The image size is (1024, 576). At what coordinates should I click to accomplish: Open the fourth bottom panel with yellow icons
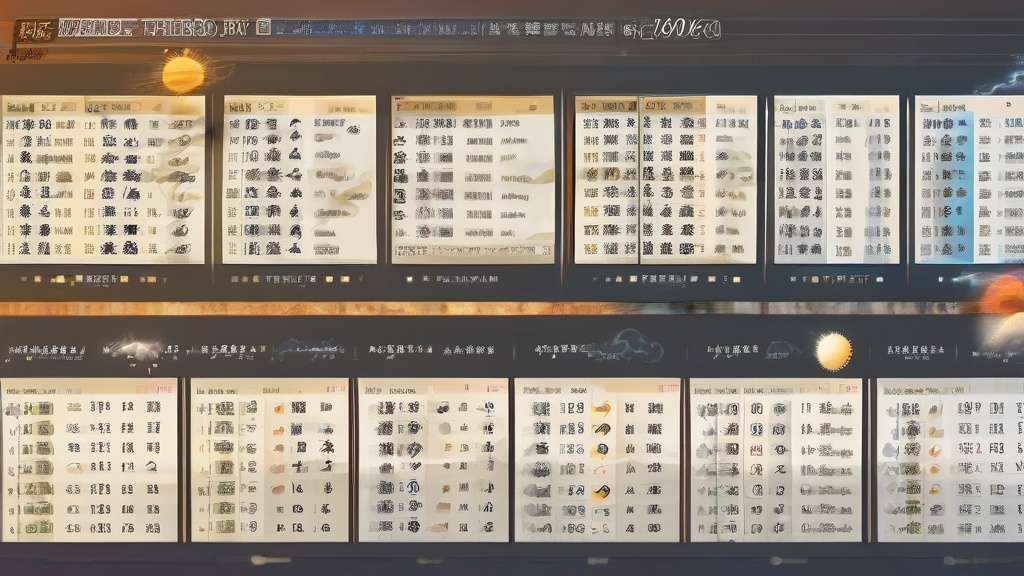point(596,460)
